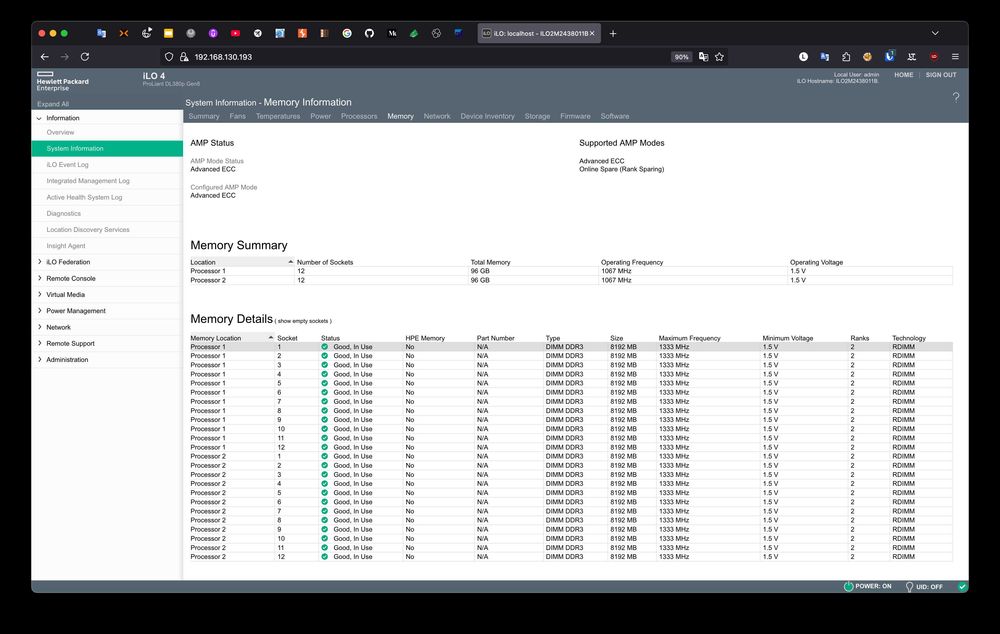
Task: Expand the Administration section
Action: click(67, 360)
